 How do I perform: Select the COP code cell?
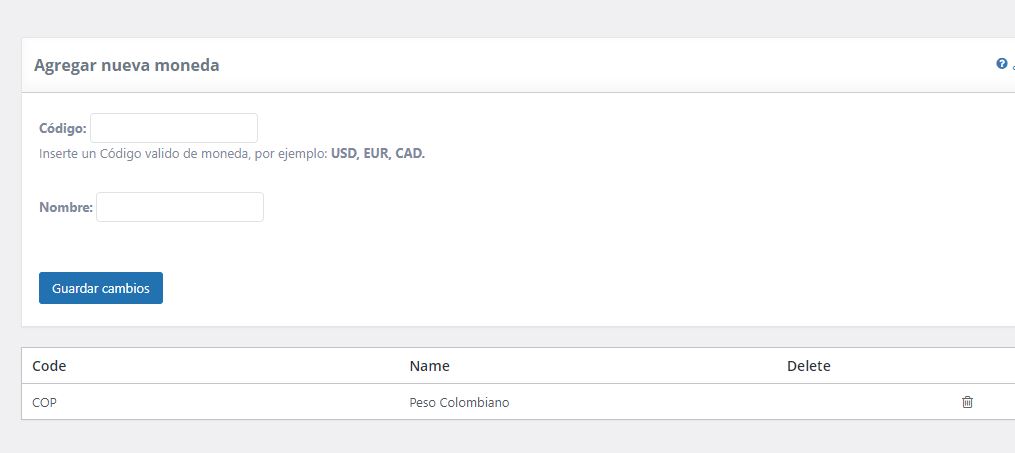tap(45, 403)
